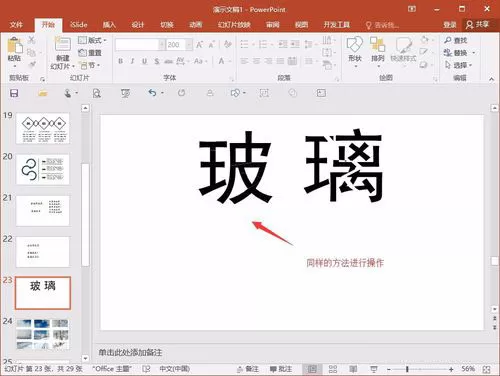The width and height of the screenshot is (500, 376).
Task: Click the Paste clipboard icon
Action: (x=15, y=46)
